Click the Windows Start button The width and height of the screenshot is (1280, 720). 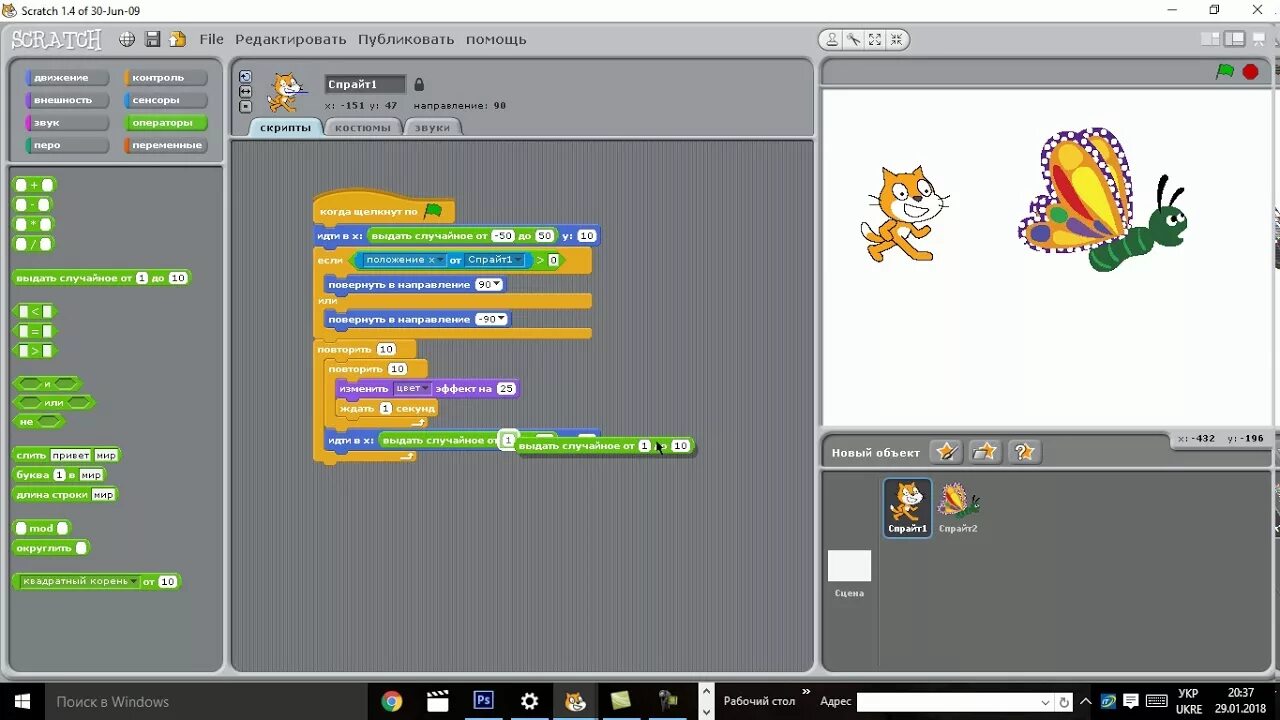(x=22, y=701)
